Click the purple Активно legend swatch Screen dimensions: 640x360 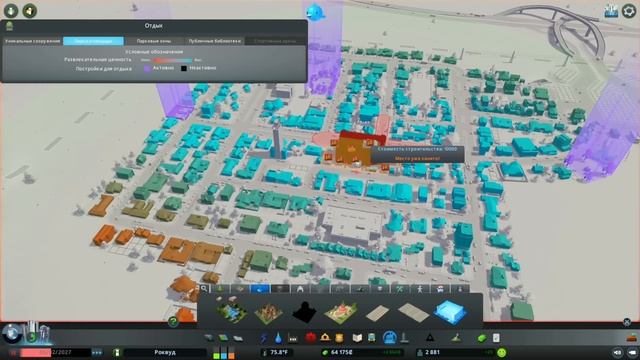click(x=147, y=69)
